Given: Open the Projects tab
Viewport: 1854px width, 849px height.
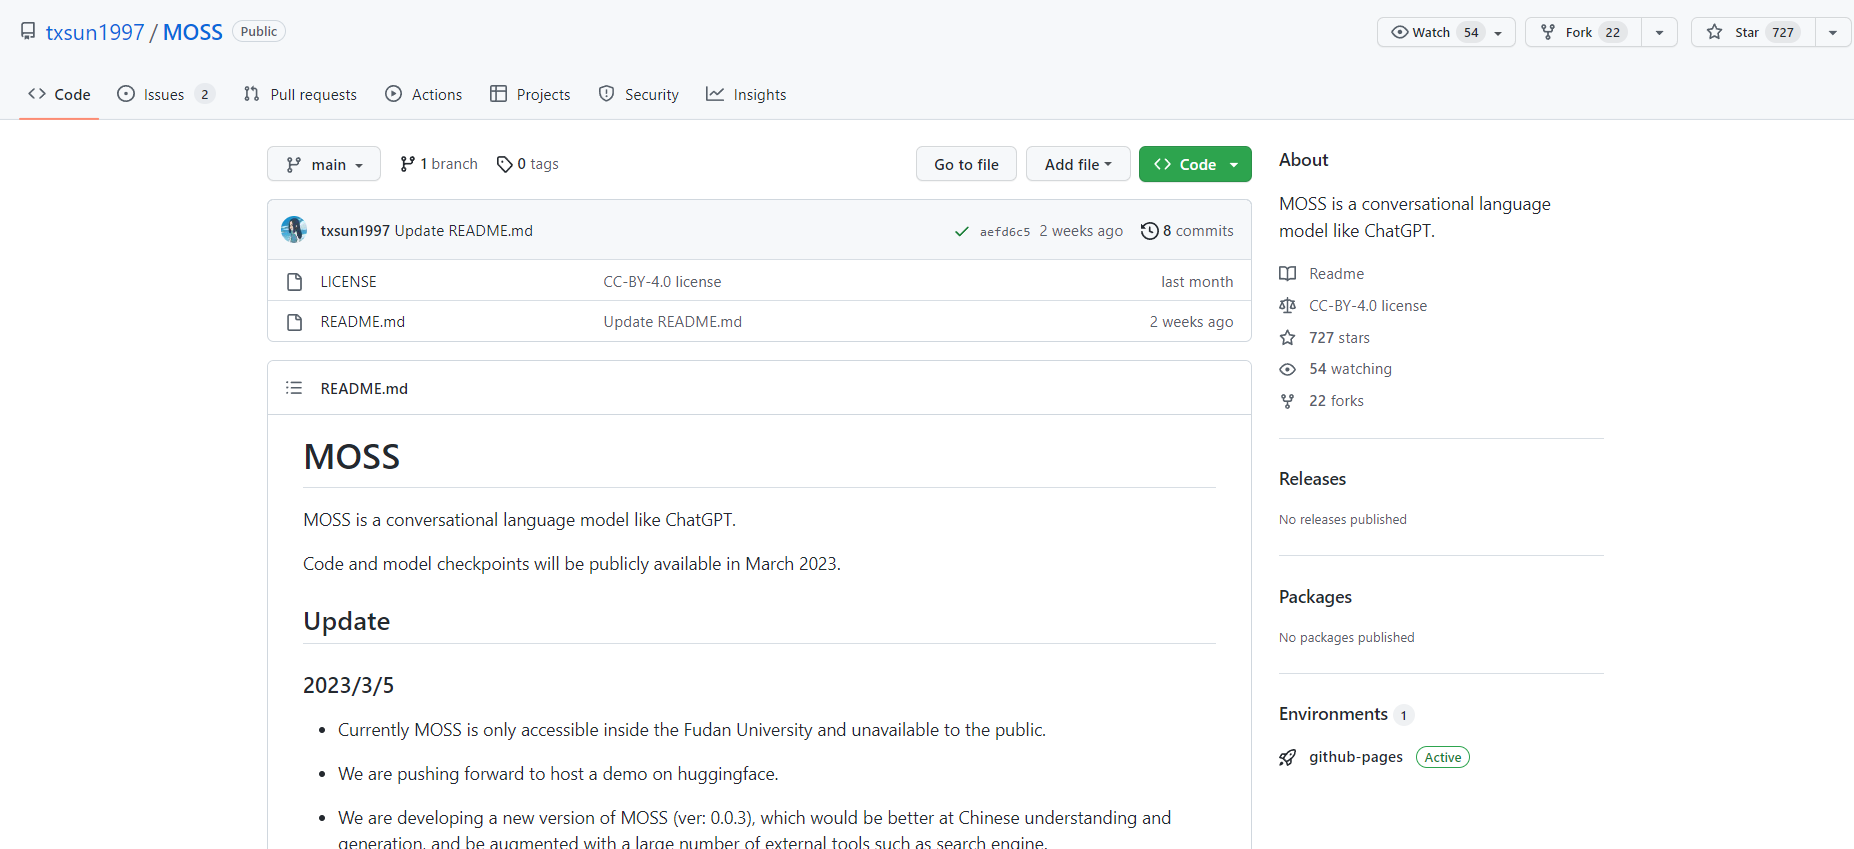Looking at the screenshot, I should click(530, 94).
